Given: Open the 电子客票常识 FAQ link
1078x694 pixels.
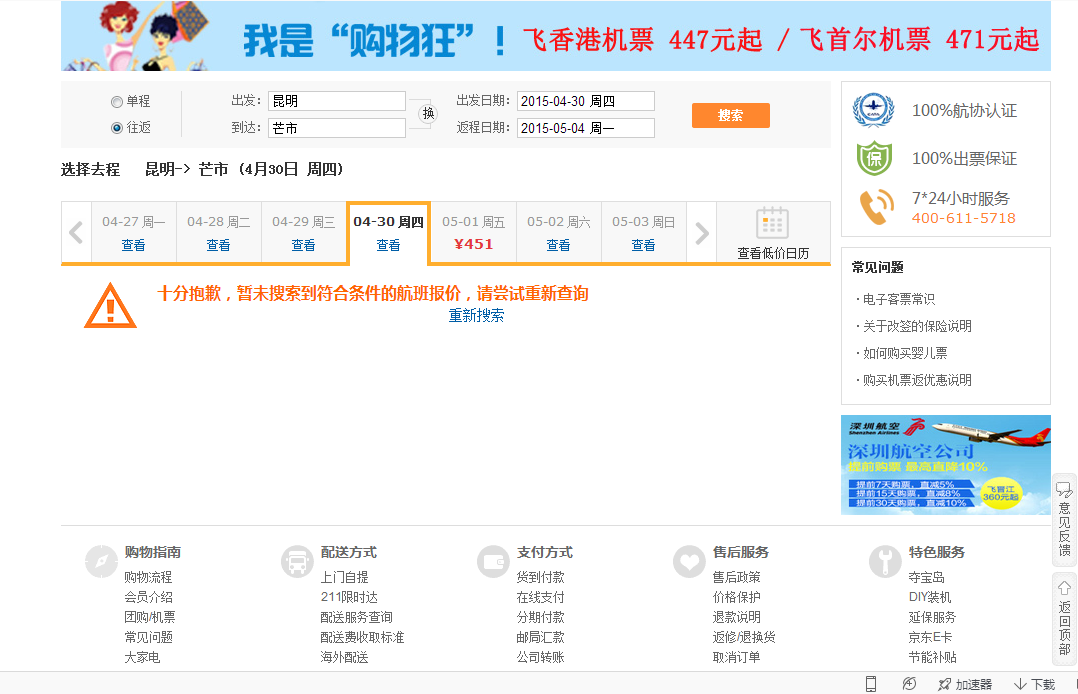Looking at the screenshot, I should (898, 299).
